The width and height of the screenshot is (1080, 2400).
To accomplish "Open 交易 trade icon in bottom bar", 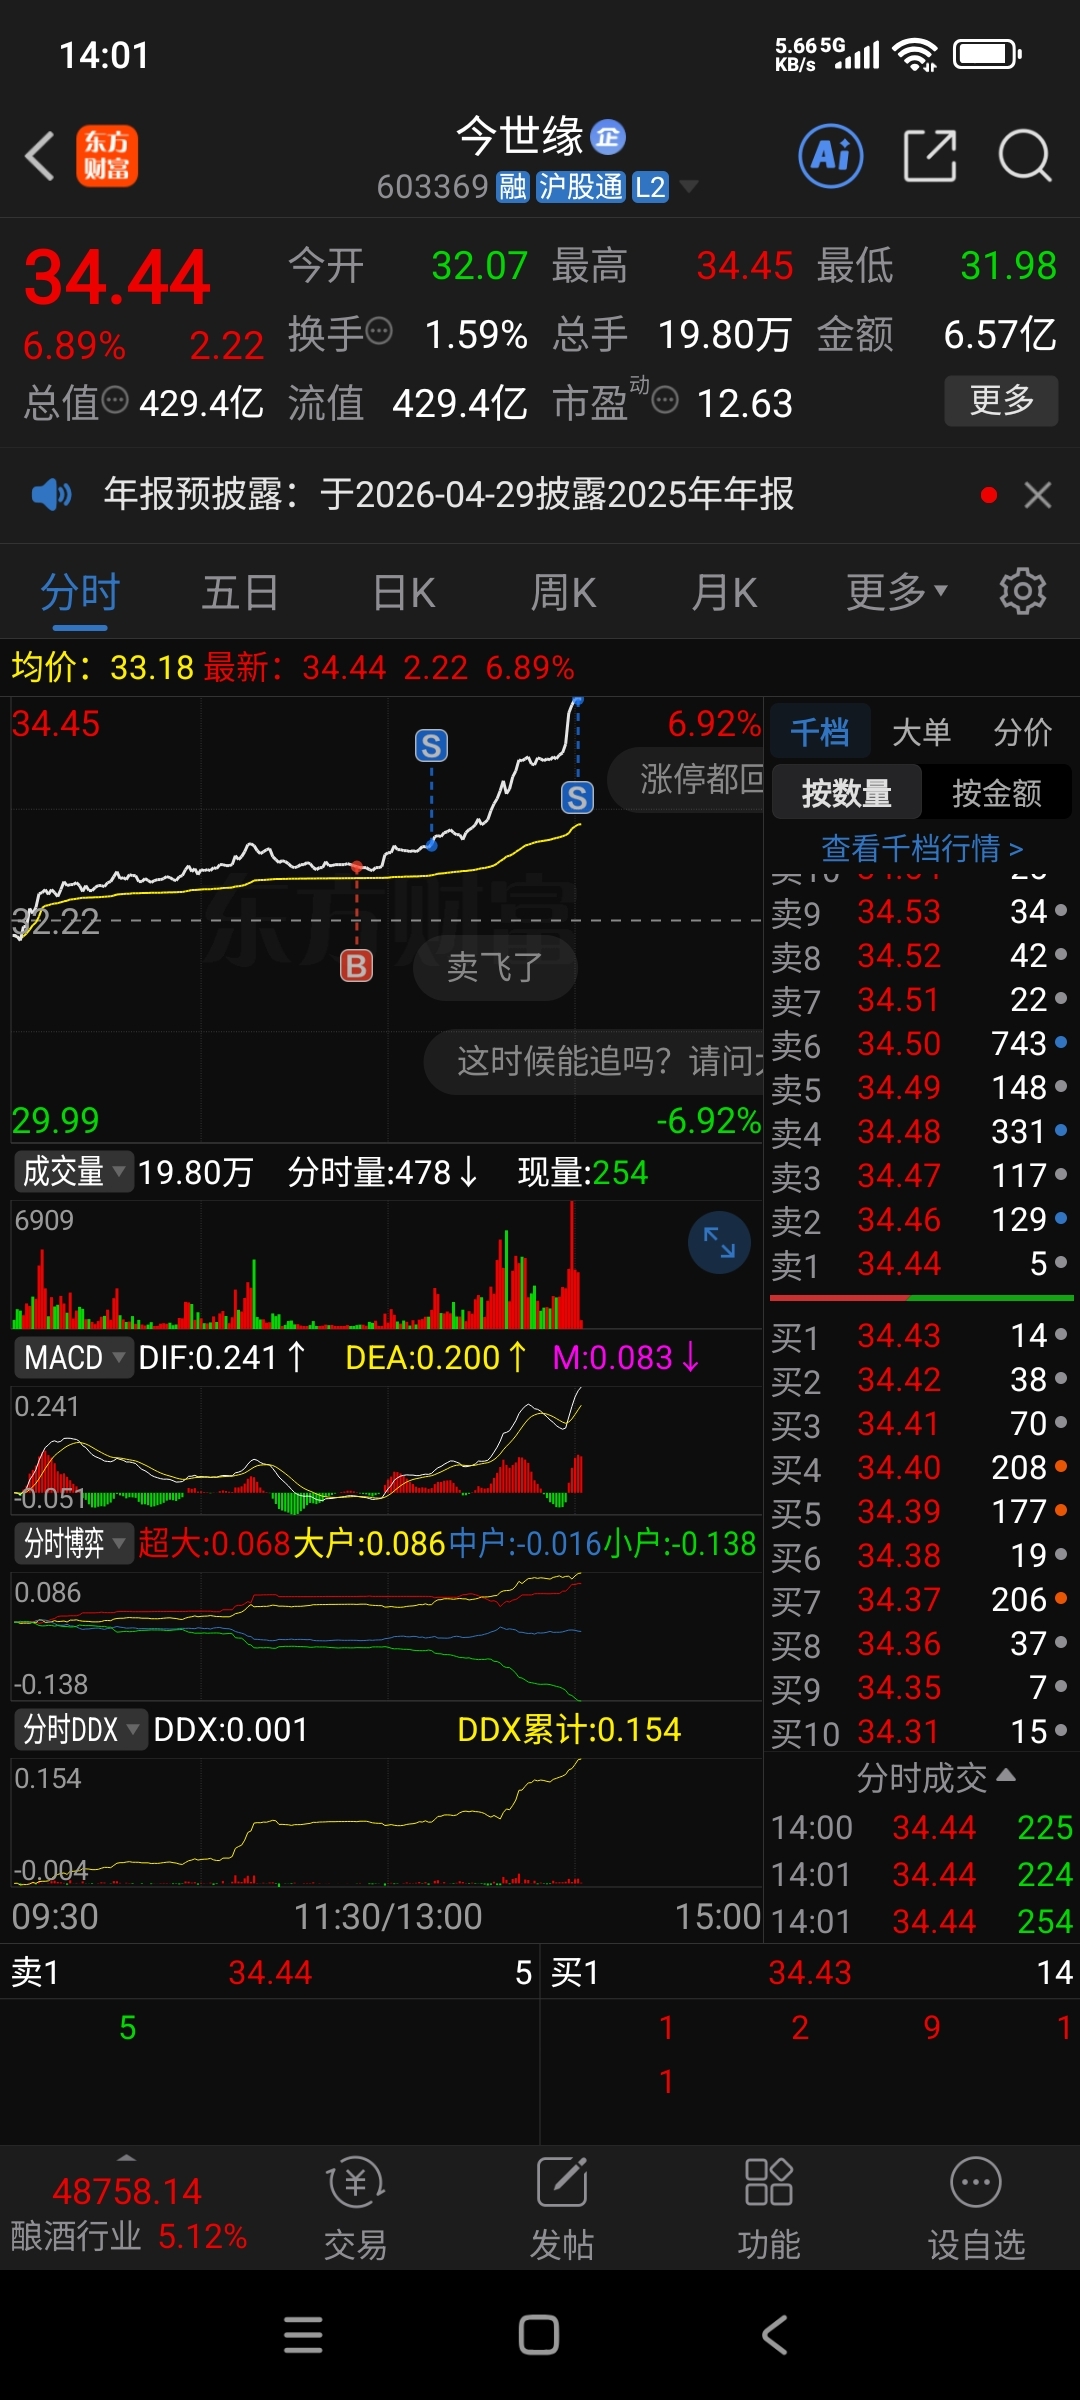I will click(356, 2210).
